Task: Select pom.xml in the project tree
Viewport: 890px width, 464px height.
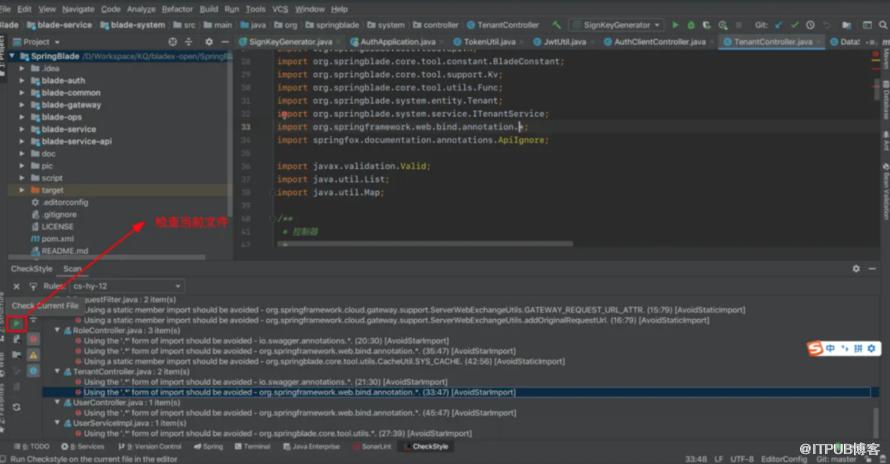Action: coord(56,239)
